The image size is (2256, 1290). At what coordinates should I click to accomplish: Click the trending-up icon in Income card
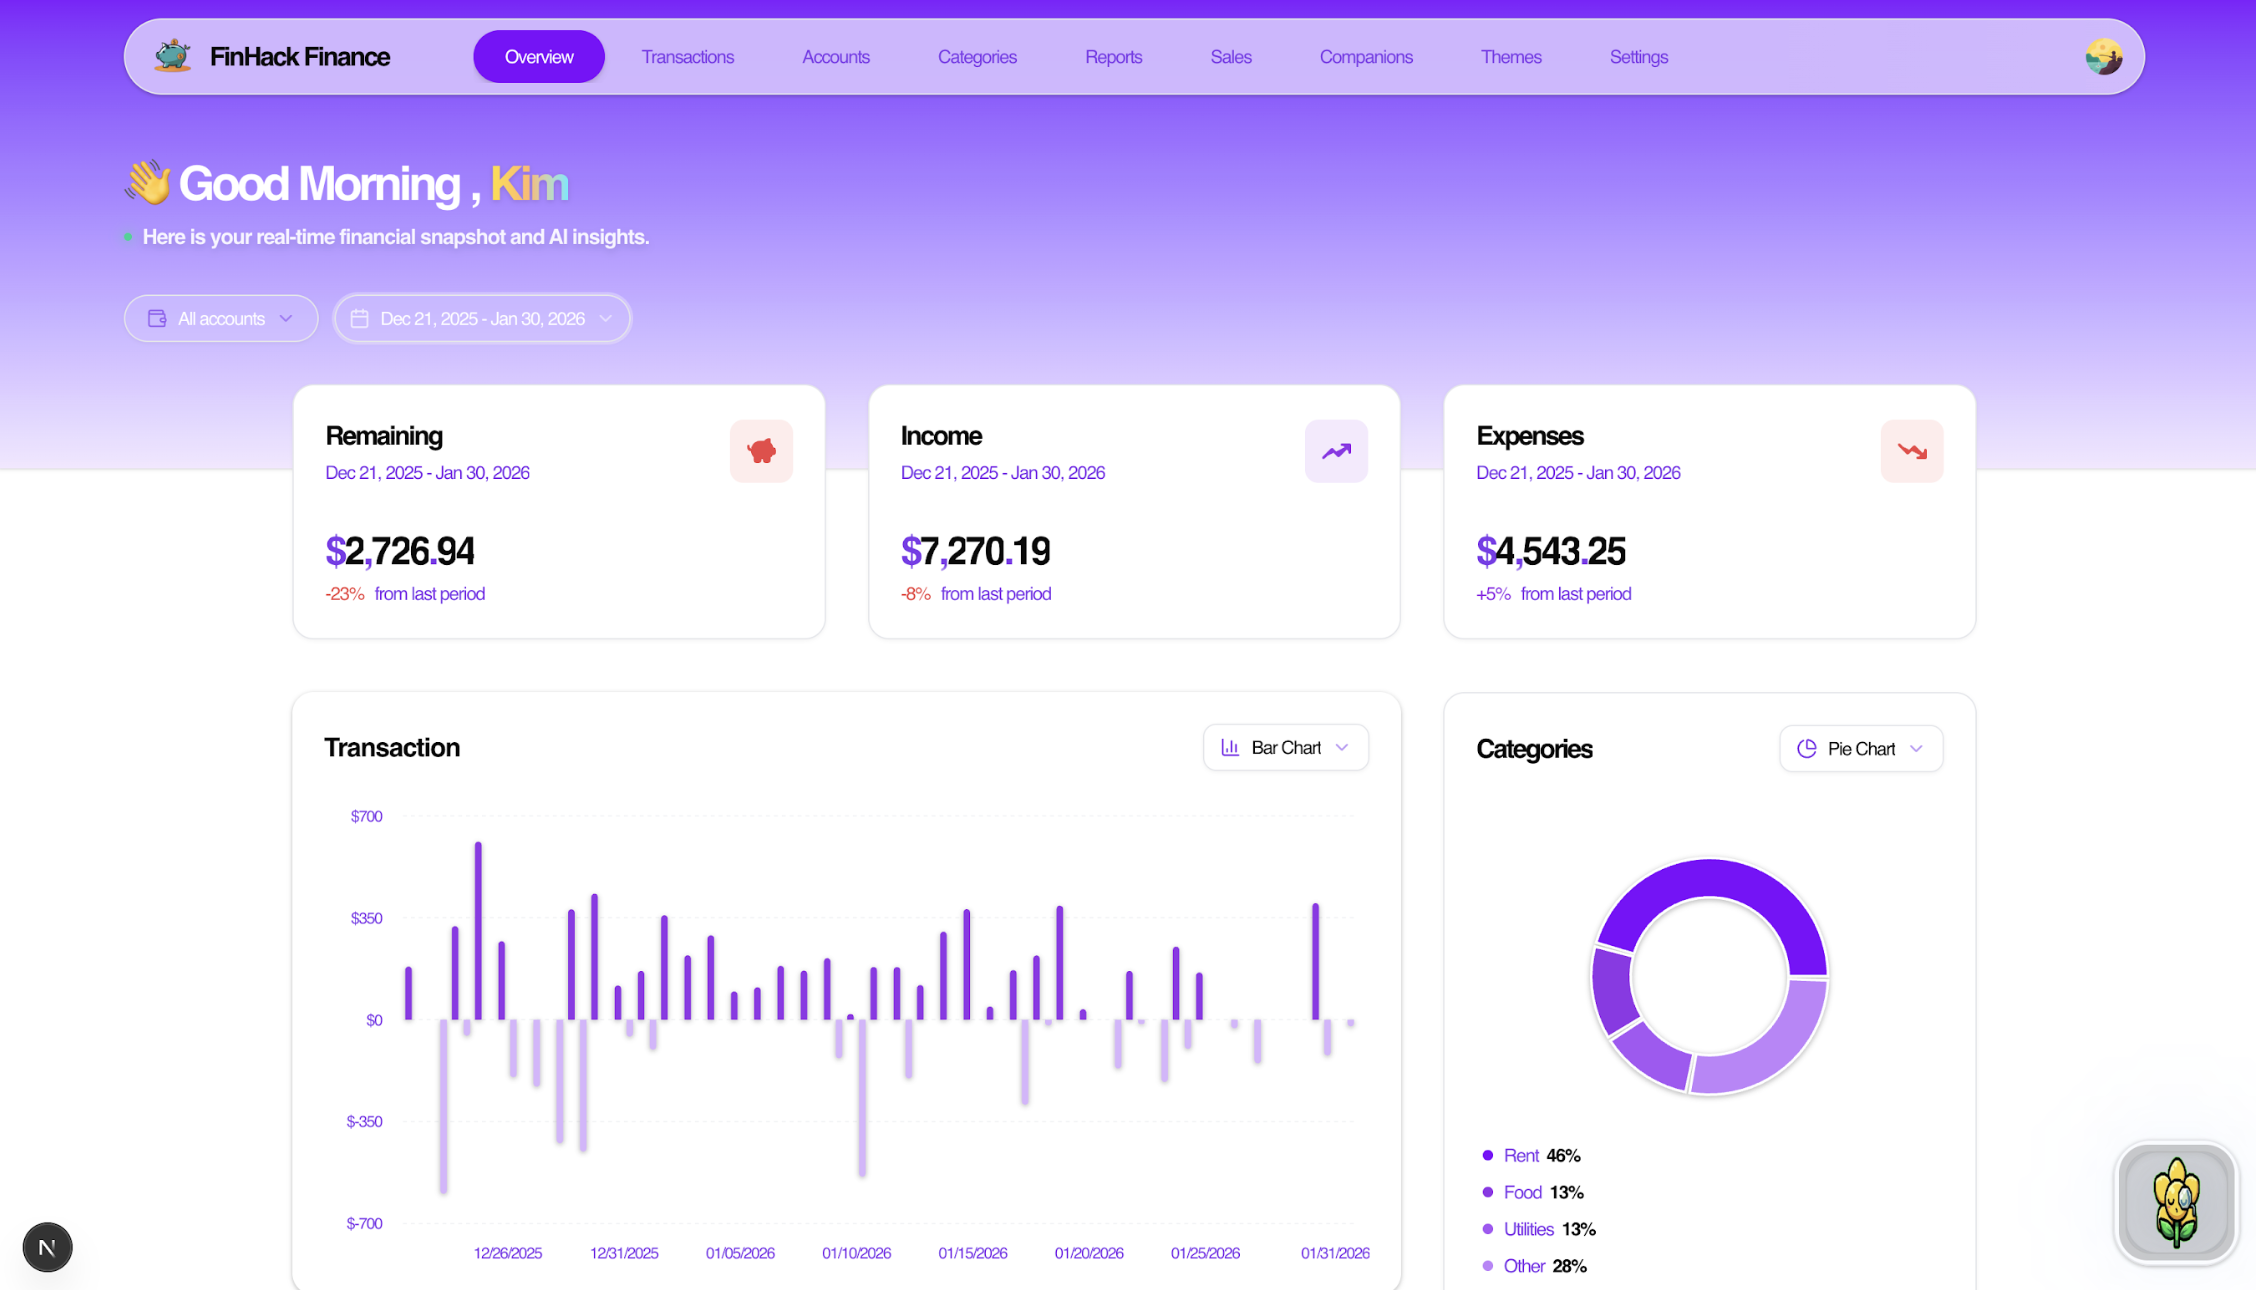coord(1336,451)
